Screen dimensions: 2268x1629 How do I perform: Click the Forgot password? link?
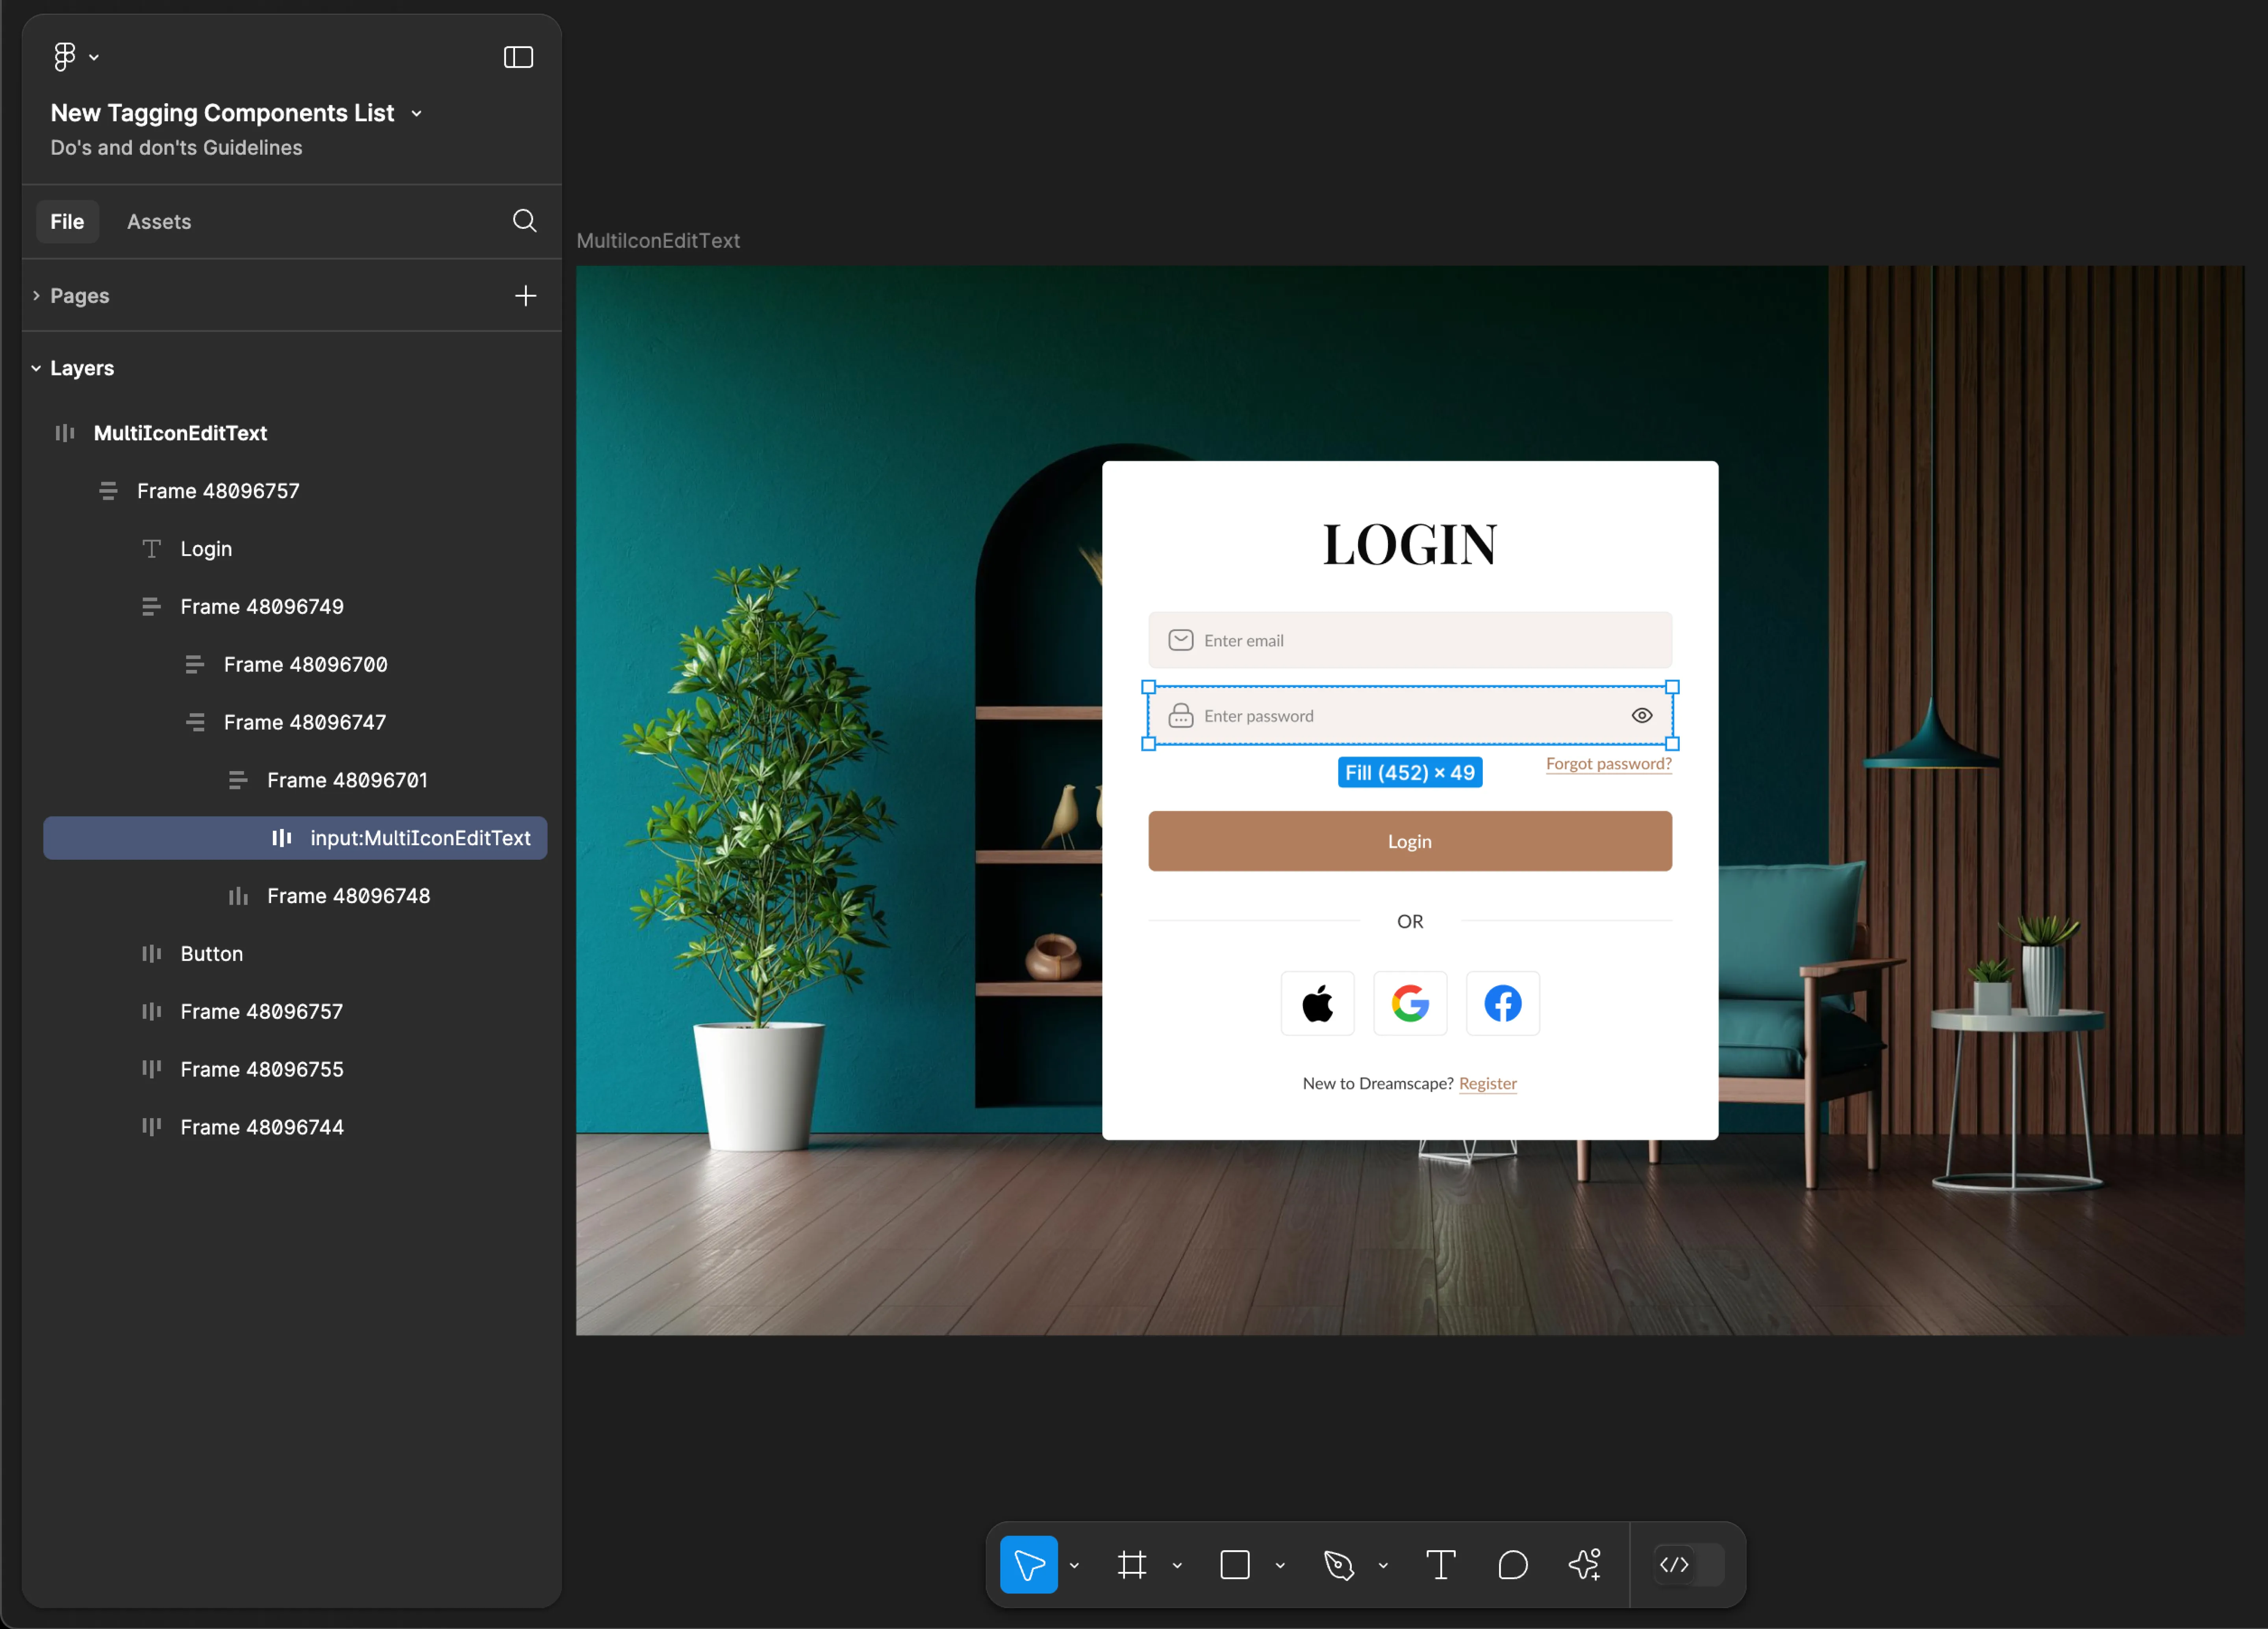(x=1609, y=764)
